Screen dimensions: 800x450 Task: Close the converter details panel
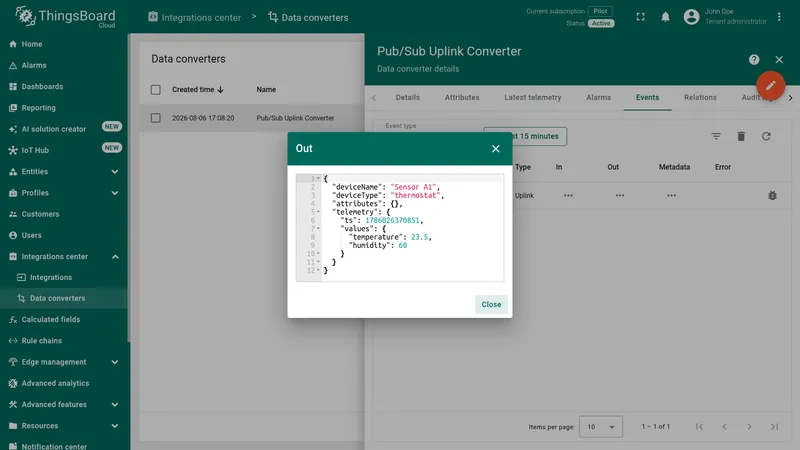779,60
